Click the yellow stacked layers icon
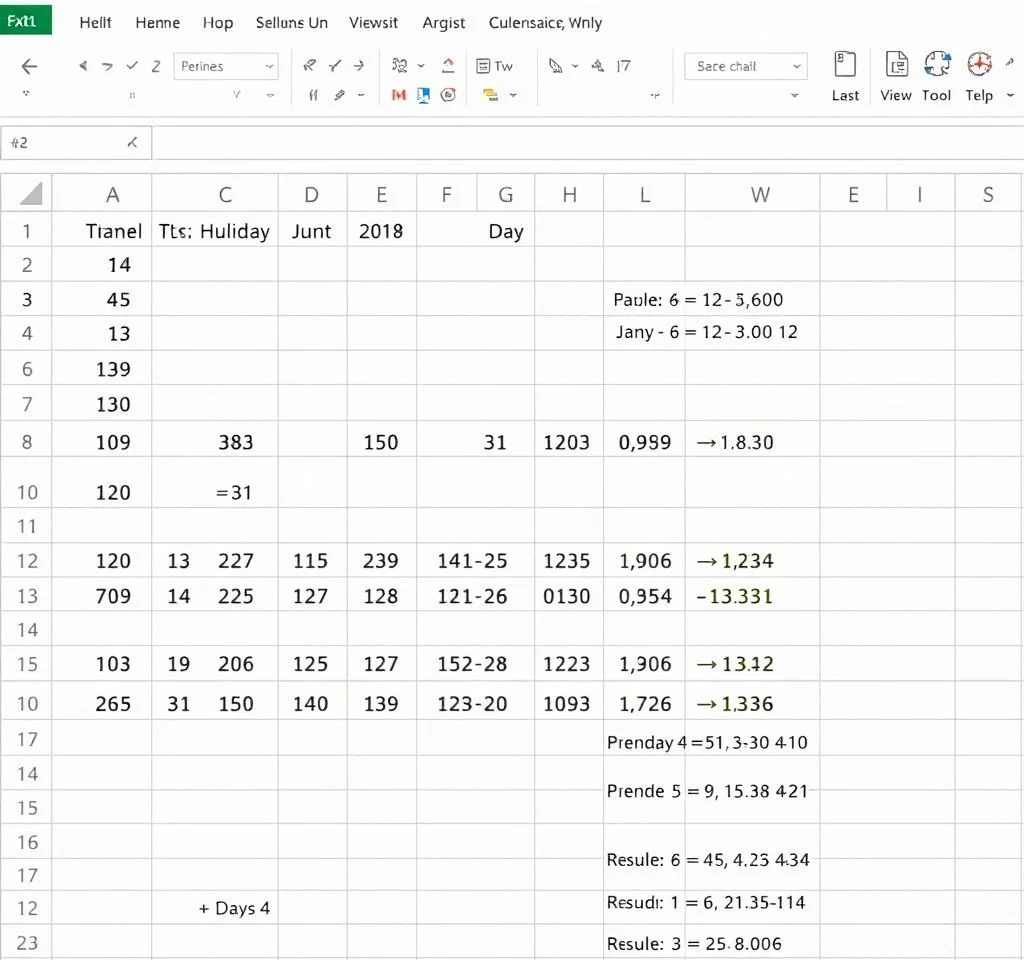The width and height of the screenshot is (1024, 960). coord(490,95)
